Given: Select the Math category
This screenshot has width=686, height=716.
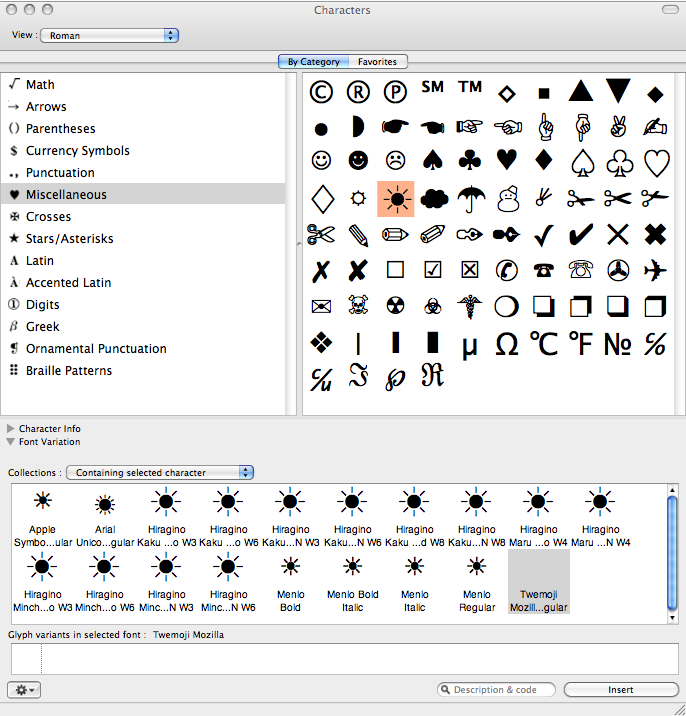Looking at the screenshot, I should pyautogui.click(x=143, y=84).
